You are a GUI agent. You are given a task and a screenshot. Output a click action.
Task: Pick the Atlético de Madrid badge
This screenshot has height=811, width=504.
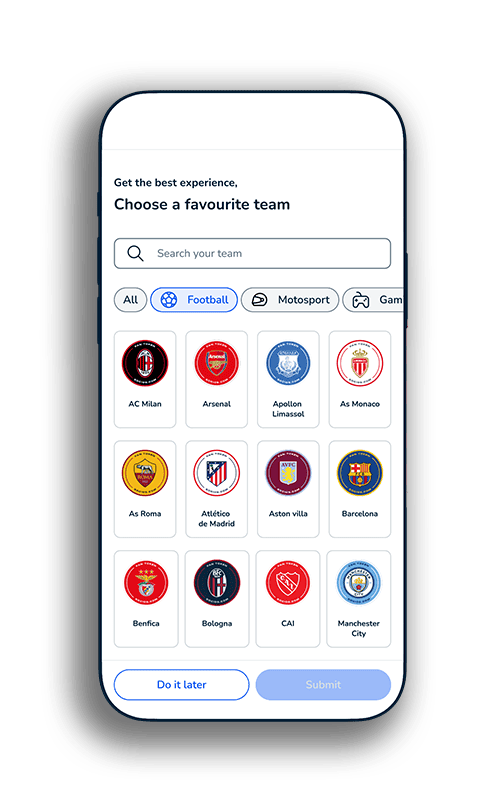tap(216, 473)
